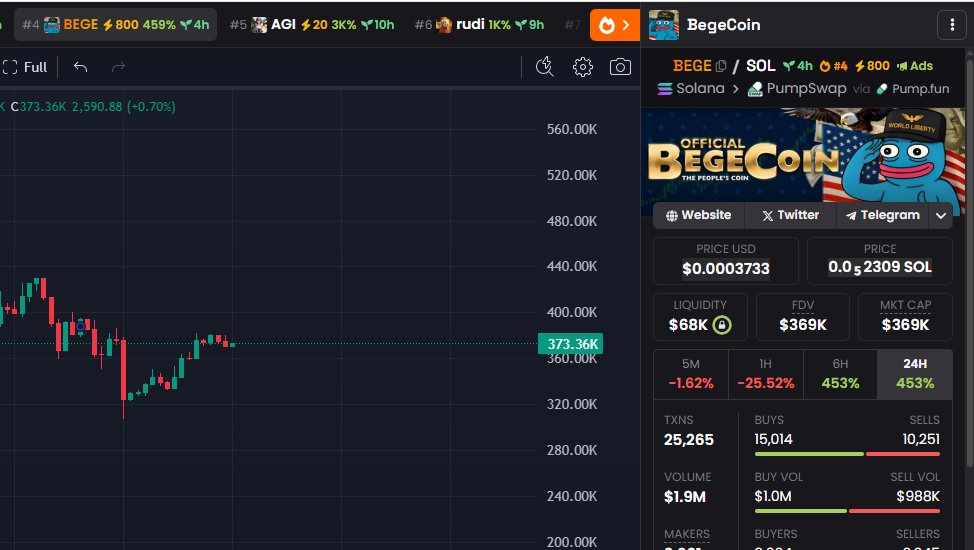The height and width of the screenshot is (550, 974).
Task: Click the green buys proportion bar
Action: [809, 454]
